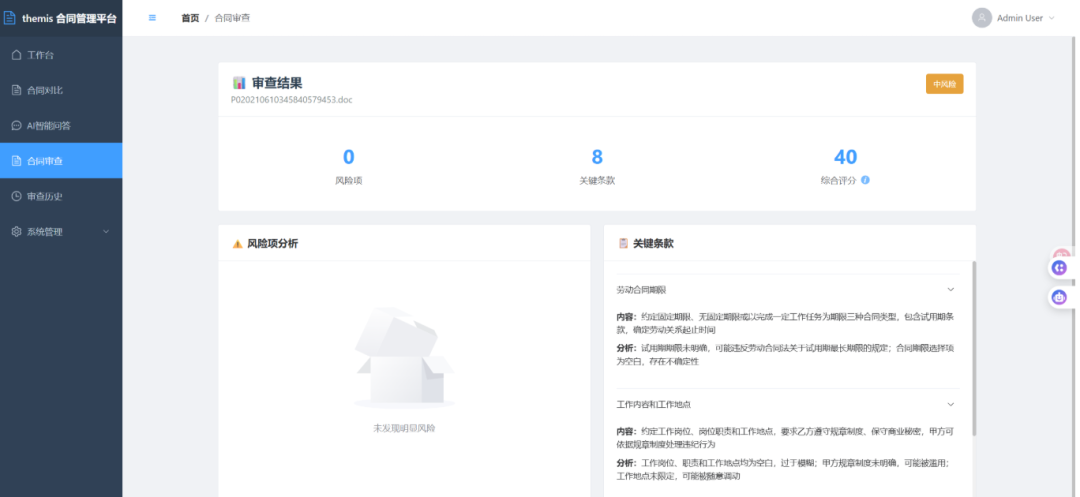Click the 工作台 home icon

[17, 55]
